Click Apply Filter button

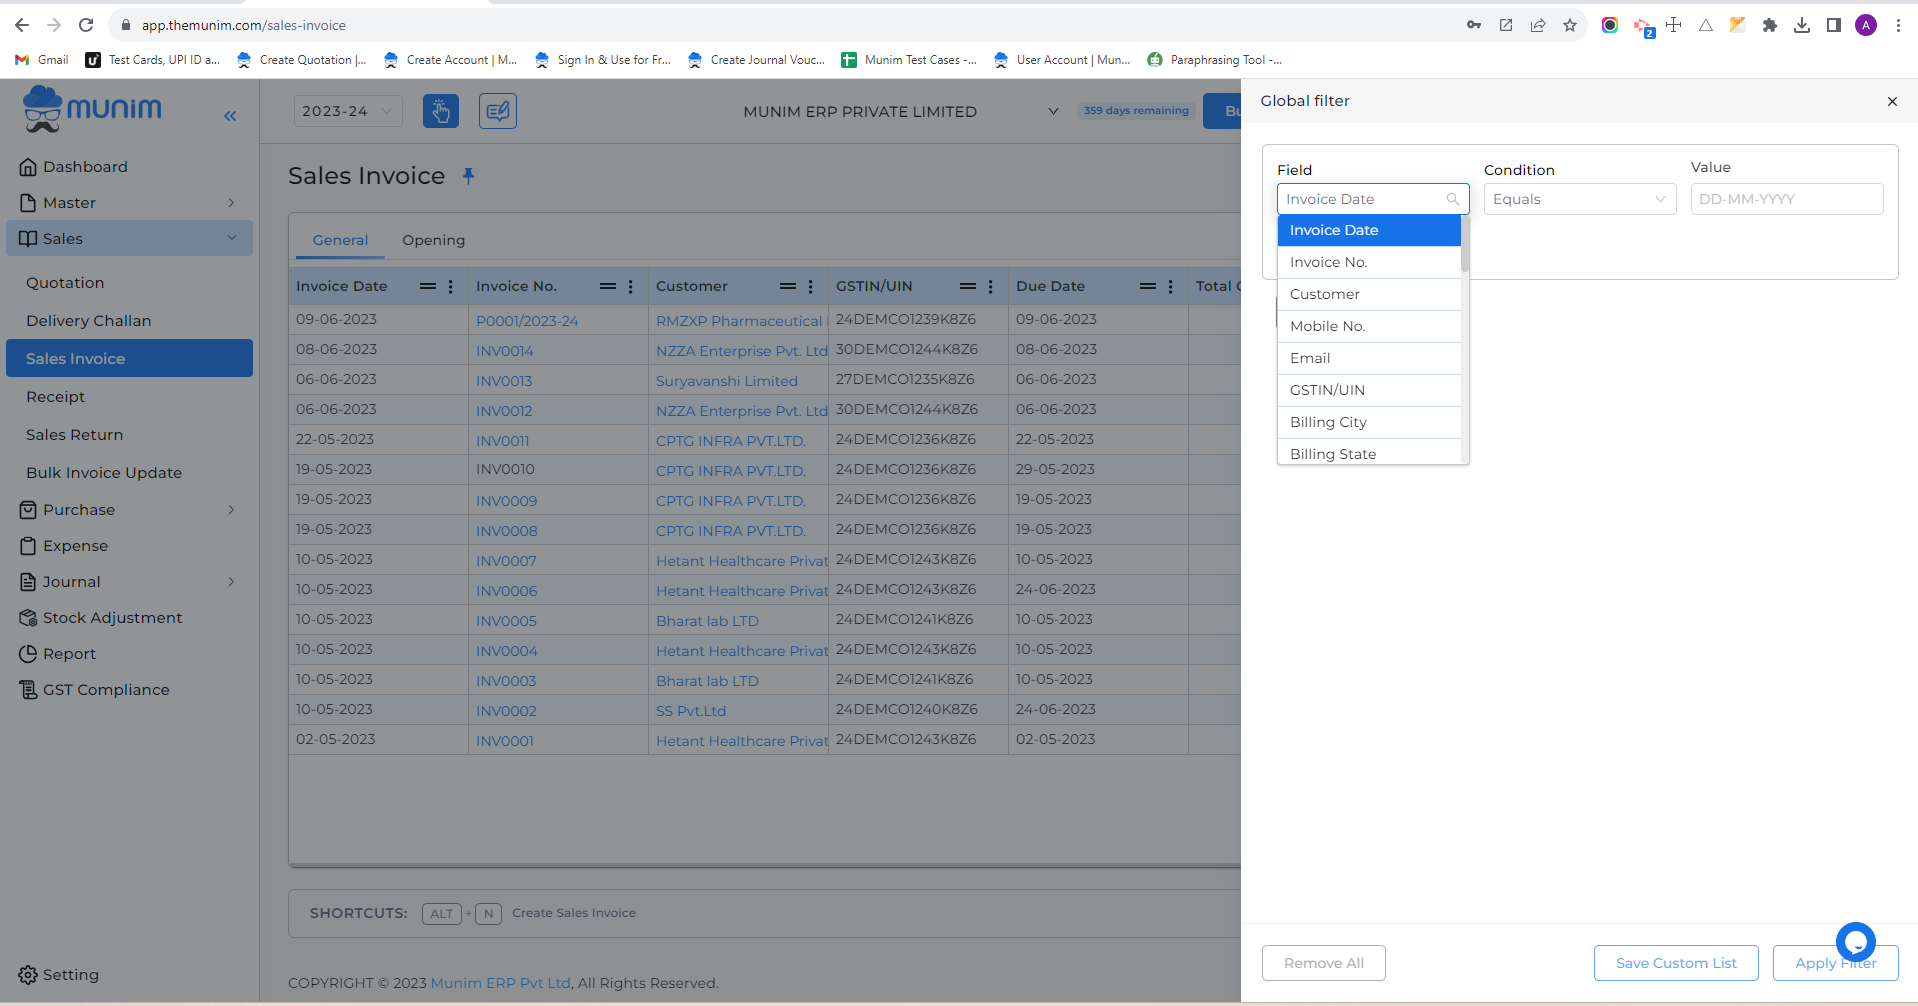click(x=1835, y=963)
